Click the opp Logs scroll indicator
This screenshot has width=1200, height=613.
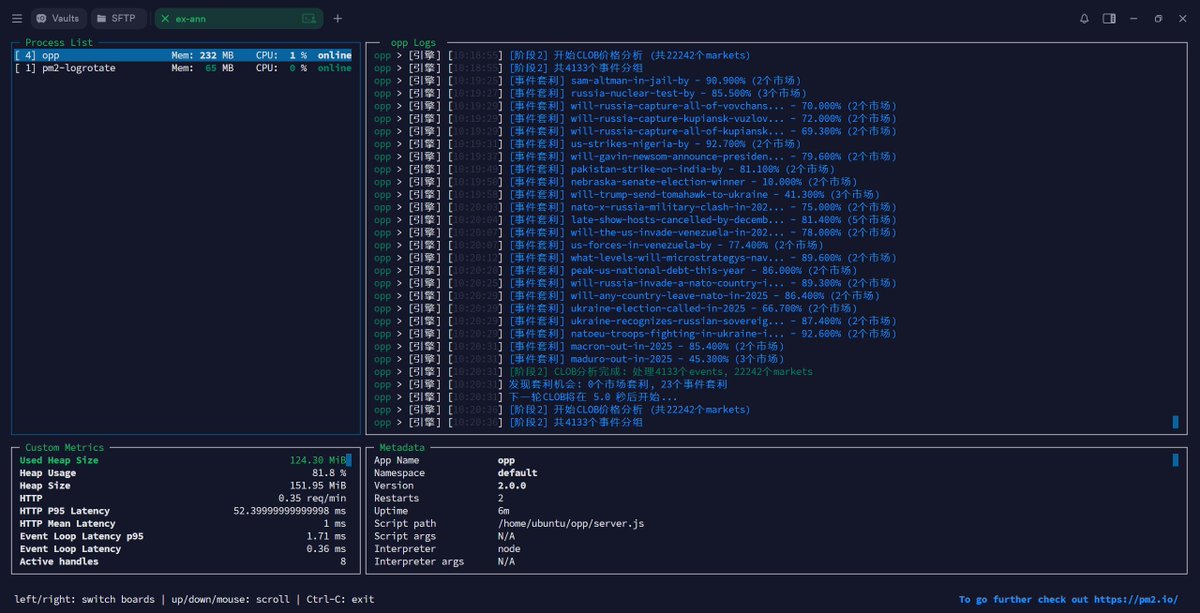click(x=1175, y=423)
